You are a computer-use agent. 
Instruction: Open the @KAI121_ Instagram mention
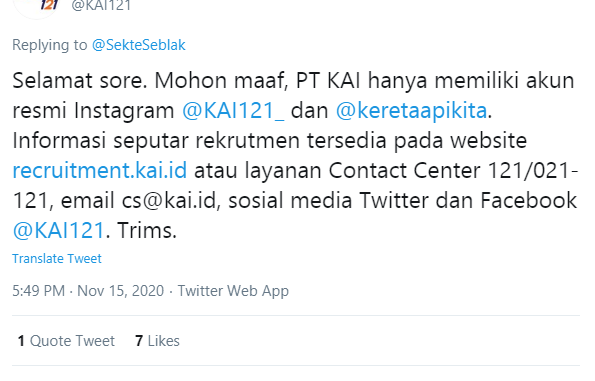(233, 111)
